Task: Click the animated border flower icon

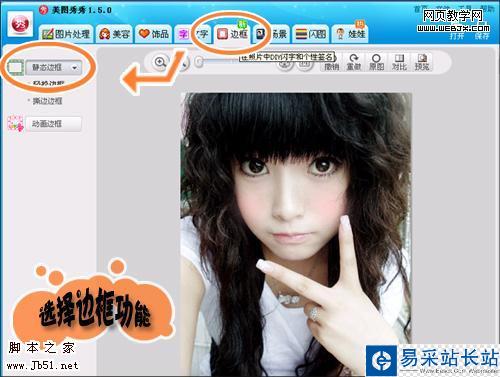Action: (x=16, y=124)
